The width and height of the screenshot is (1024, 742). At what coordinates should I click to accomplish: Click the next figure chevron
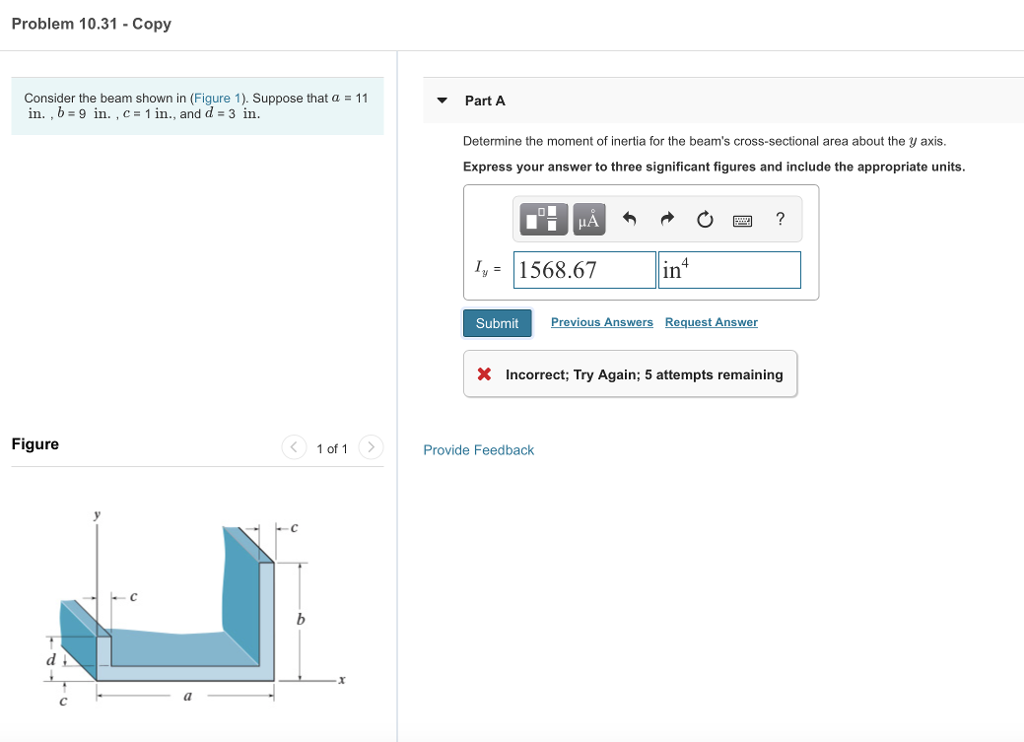click(370, 448)
